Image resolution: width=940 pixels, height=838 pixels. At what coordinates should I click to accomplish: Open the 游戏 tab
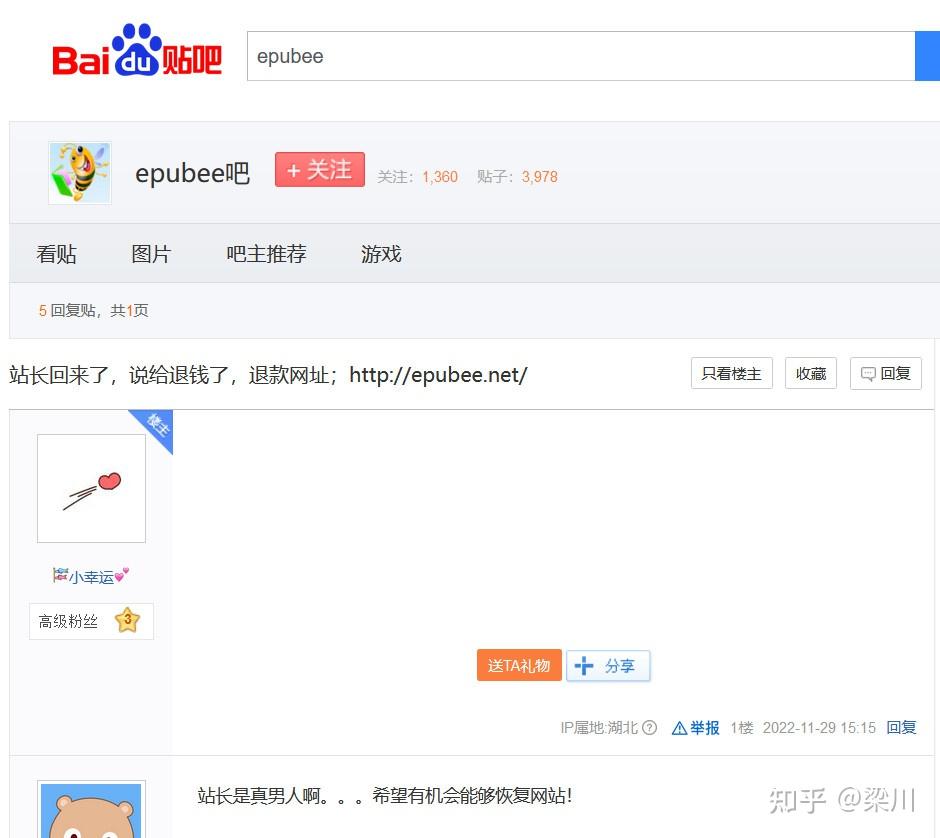tap(381, 254)
